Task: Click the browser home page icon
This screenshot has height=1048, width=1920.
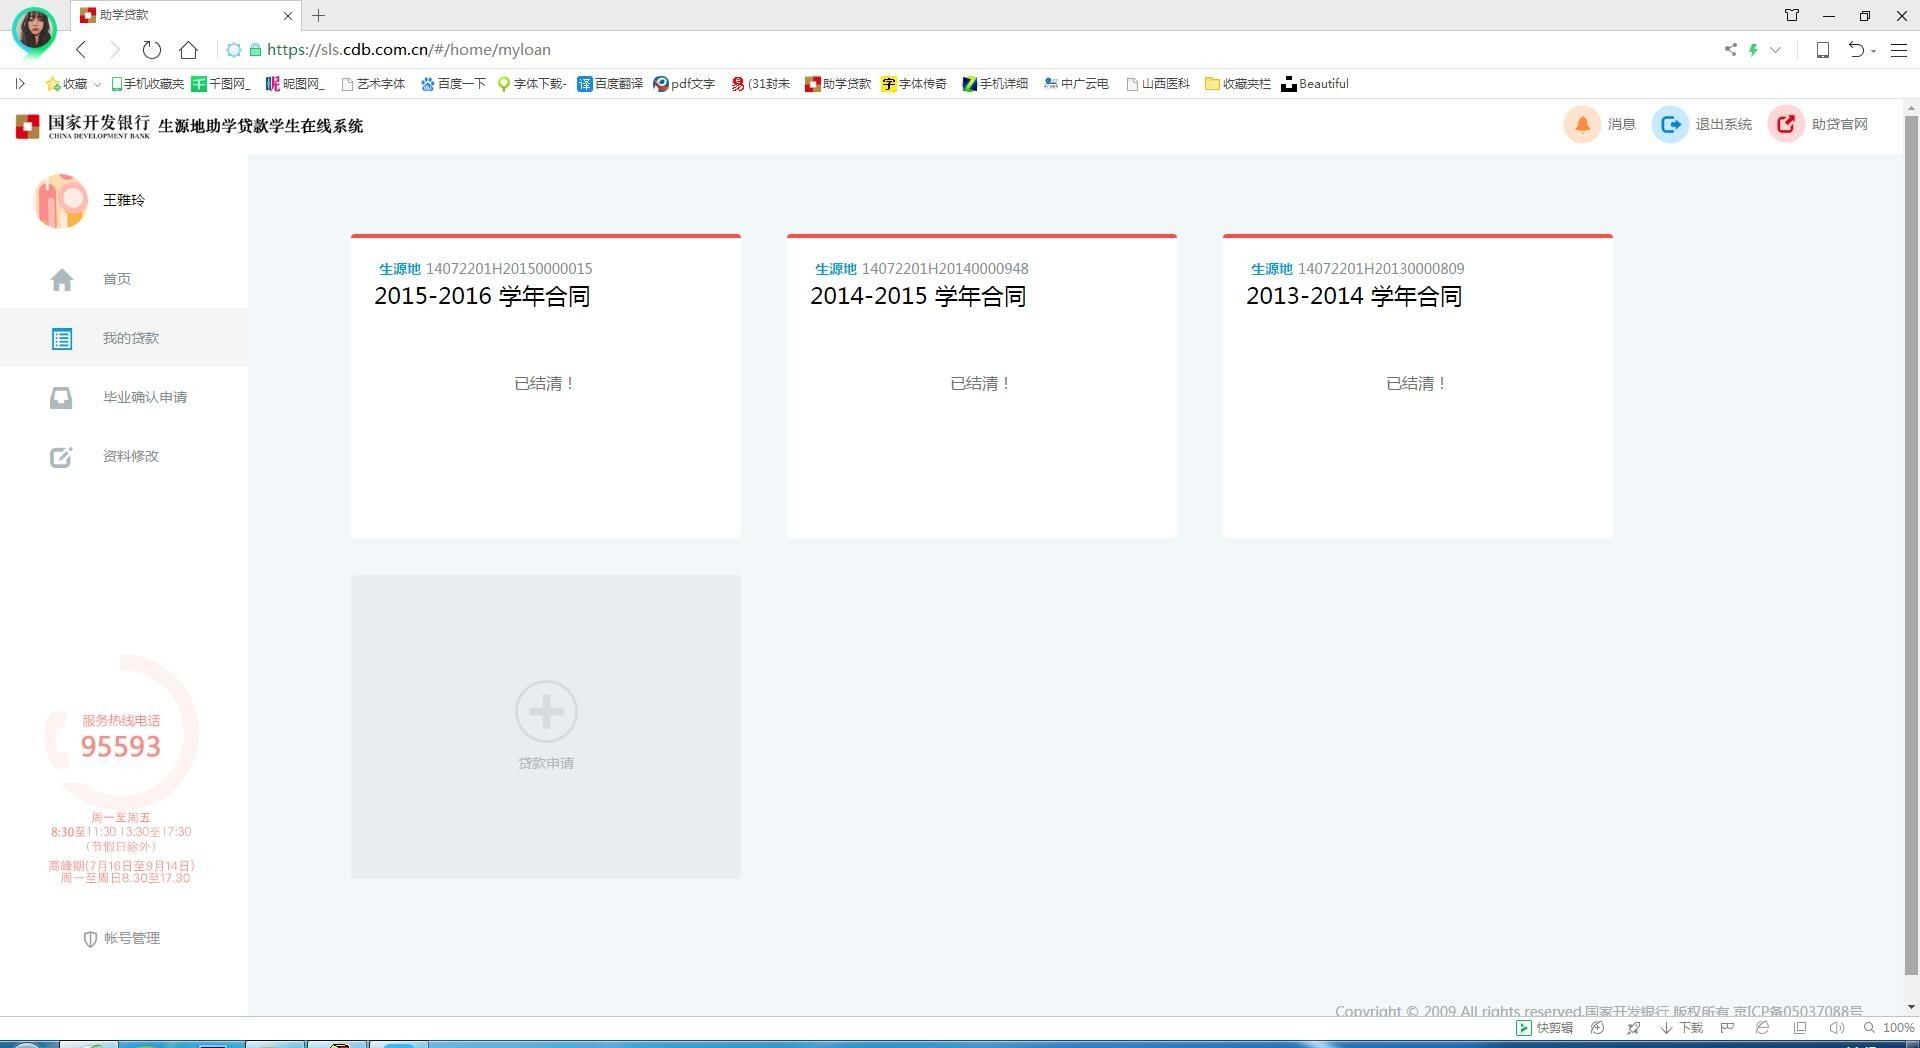Action: [188, 50]
